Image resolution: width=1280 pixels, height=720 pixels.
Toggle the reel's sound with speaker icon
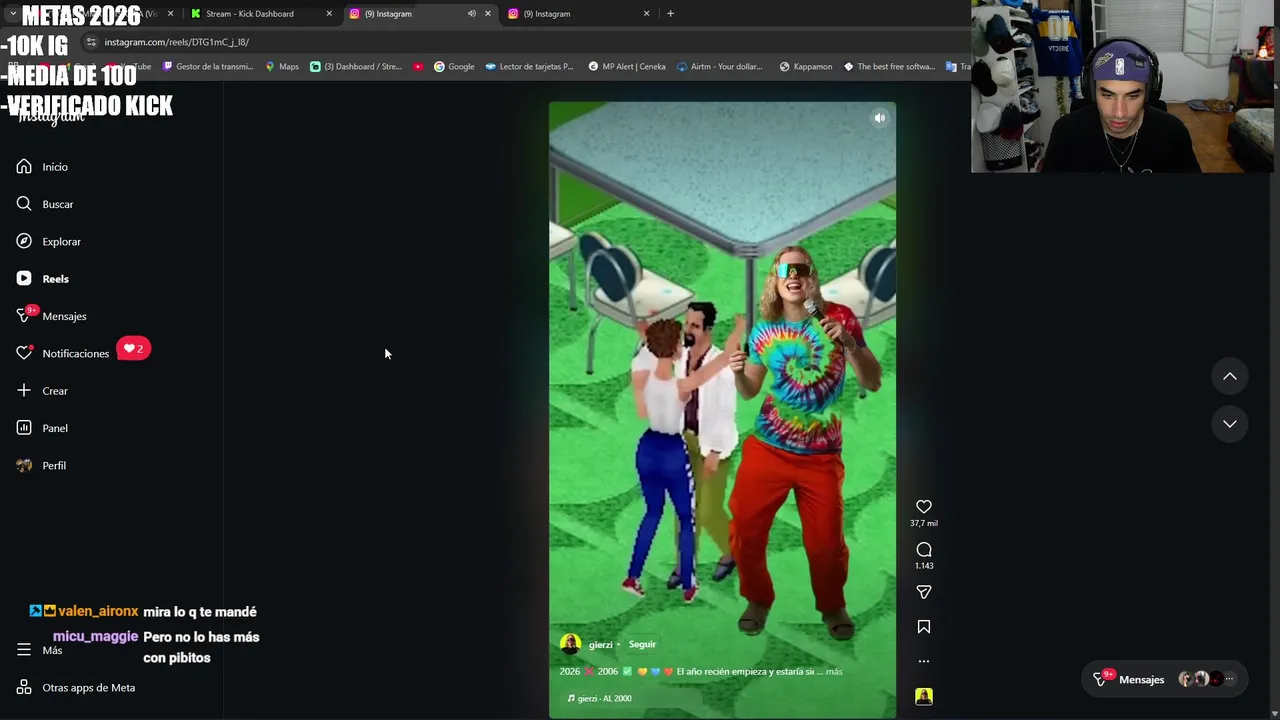click(880, 118)
